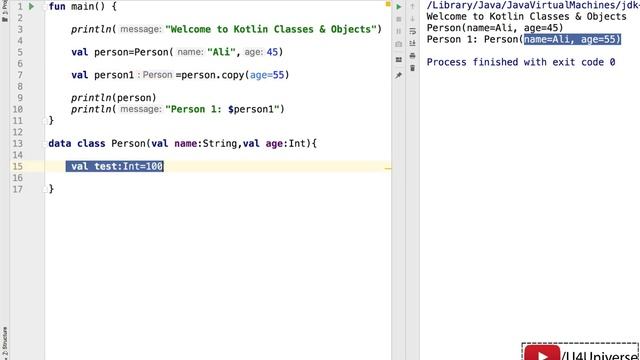Click the 'println(person)' statement
The width and height of the screenshot is (640, 360).
(113, 98)
